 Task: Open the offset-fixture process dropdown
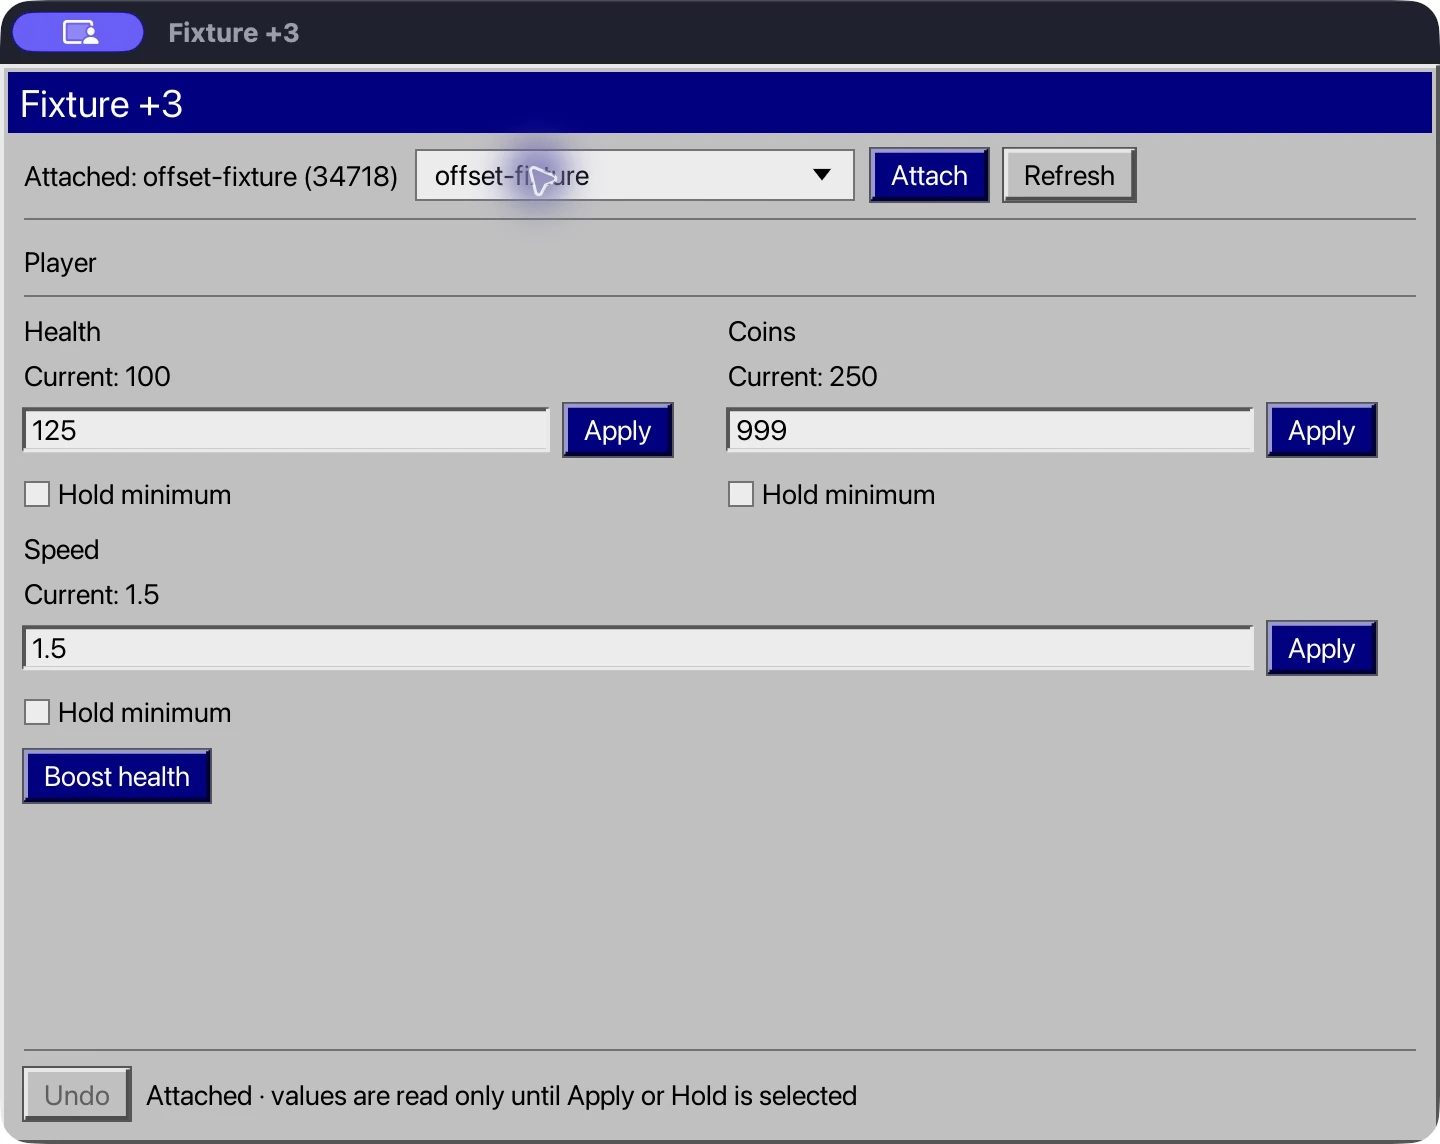[x=635, y=175]
